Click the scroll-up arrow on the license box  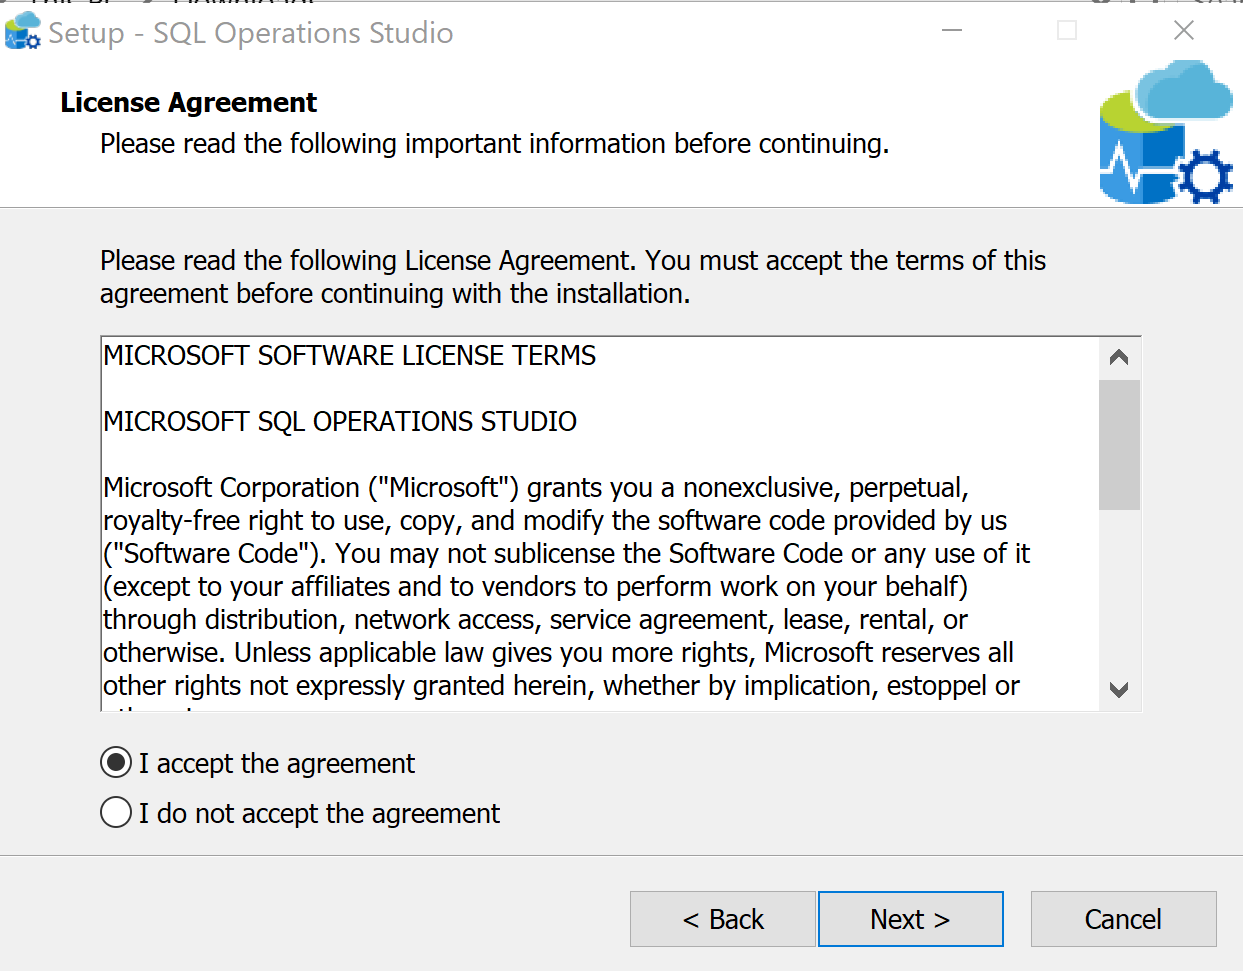click(x=1120, y=356)
